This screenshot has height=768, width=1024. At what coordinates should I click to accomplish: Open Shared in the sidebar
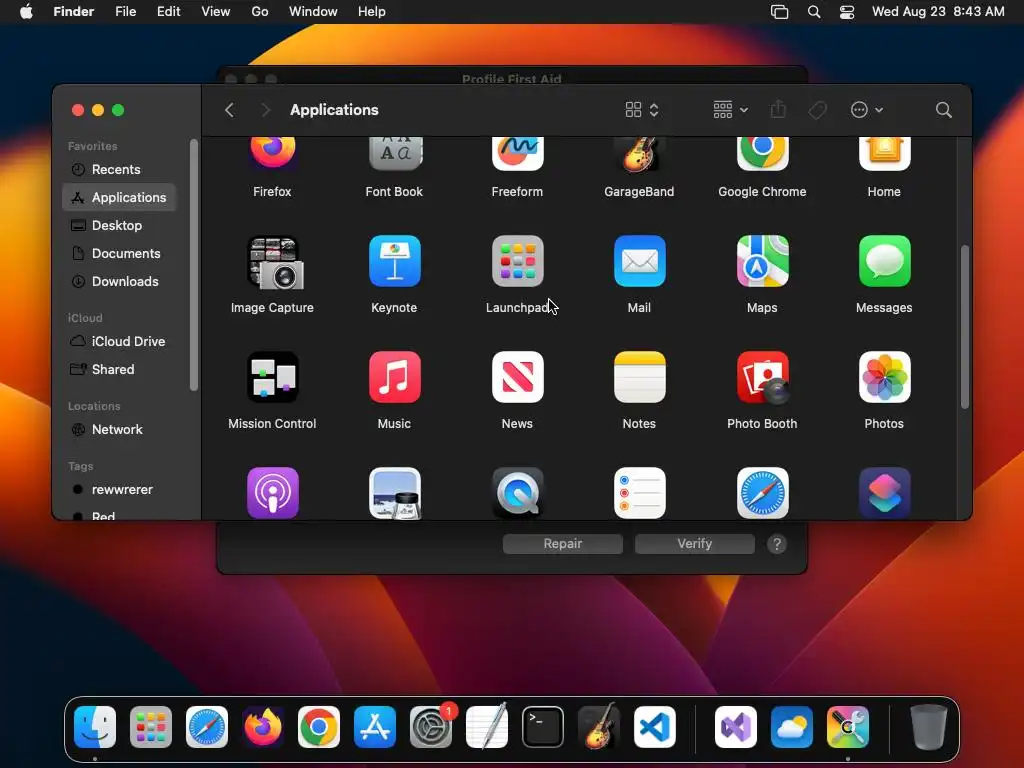pyautogui.click(x=119, y=370)
